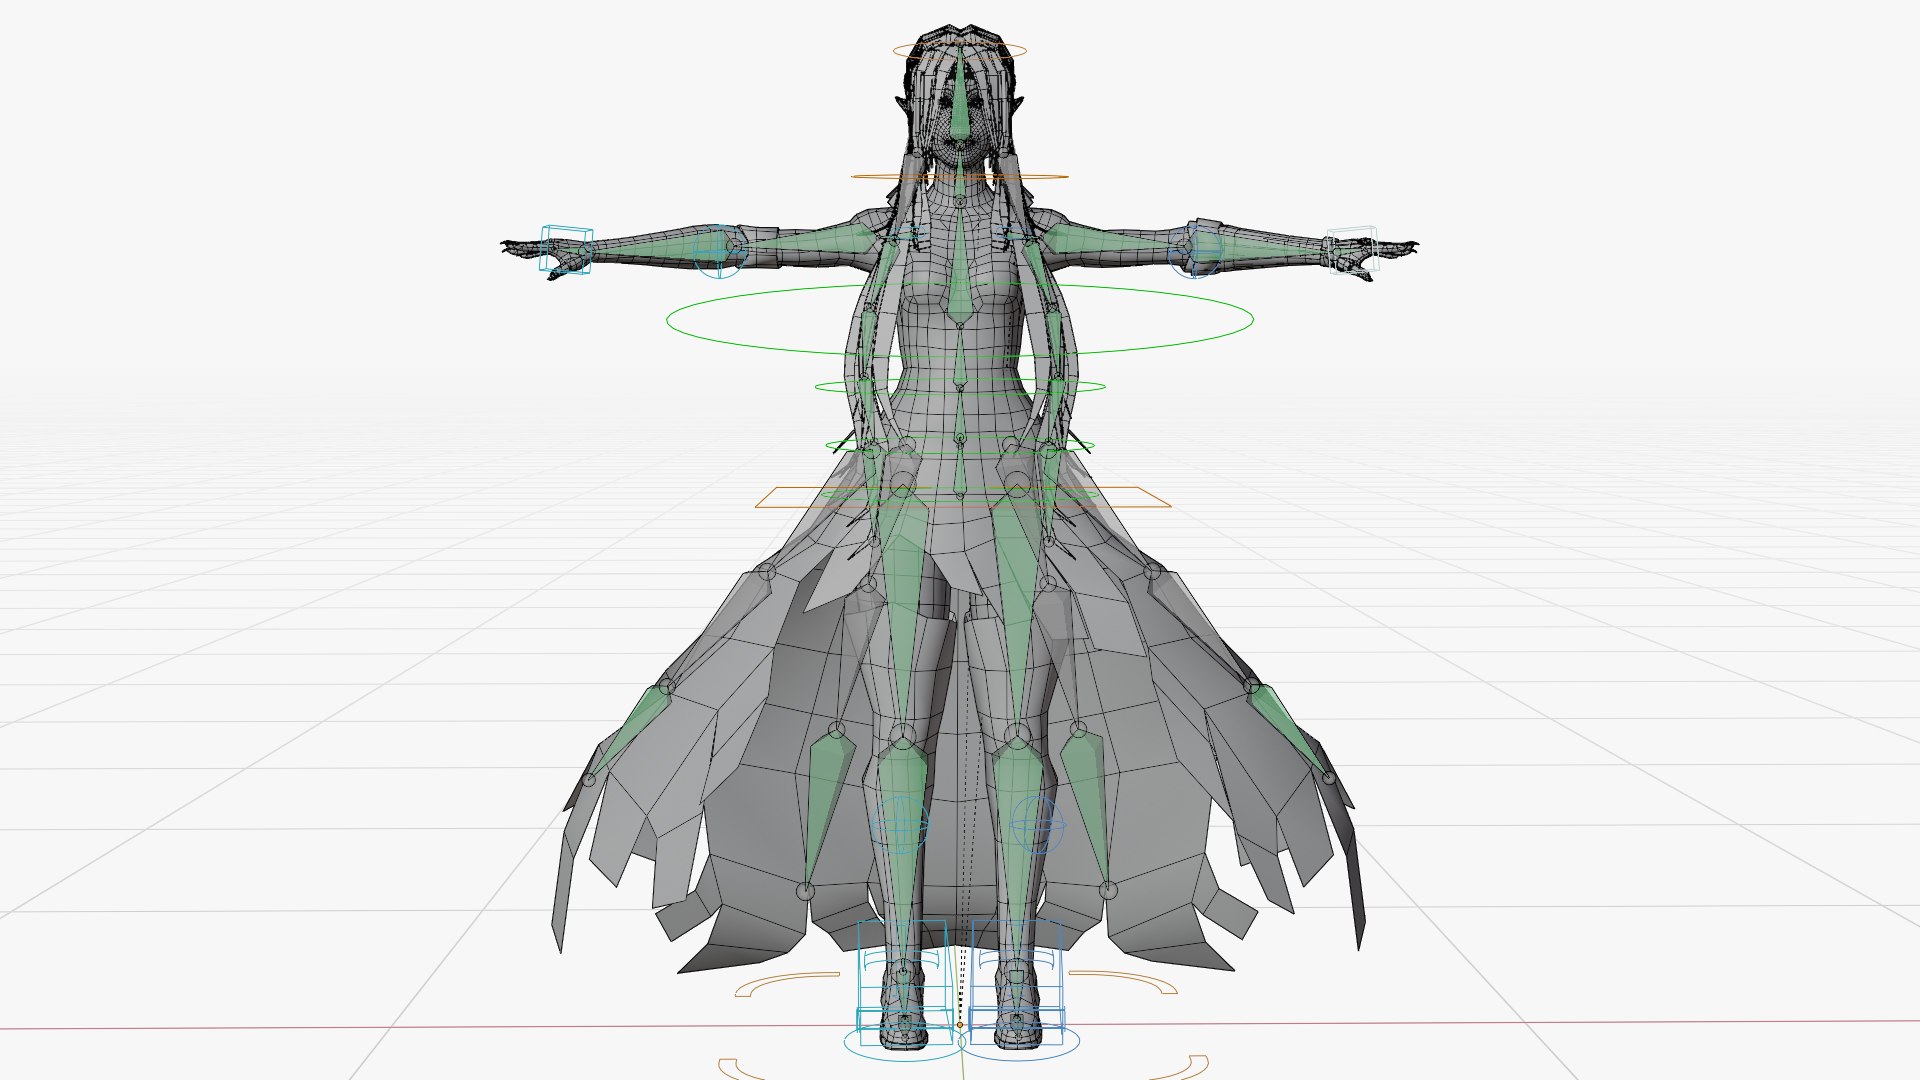The width and height of the screenshot is (1920, 1080).
Task: Select the blue ellipse control under the screen-right foot
Action: point(1021,1043)
